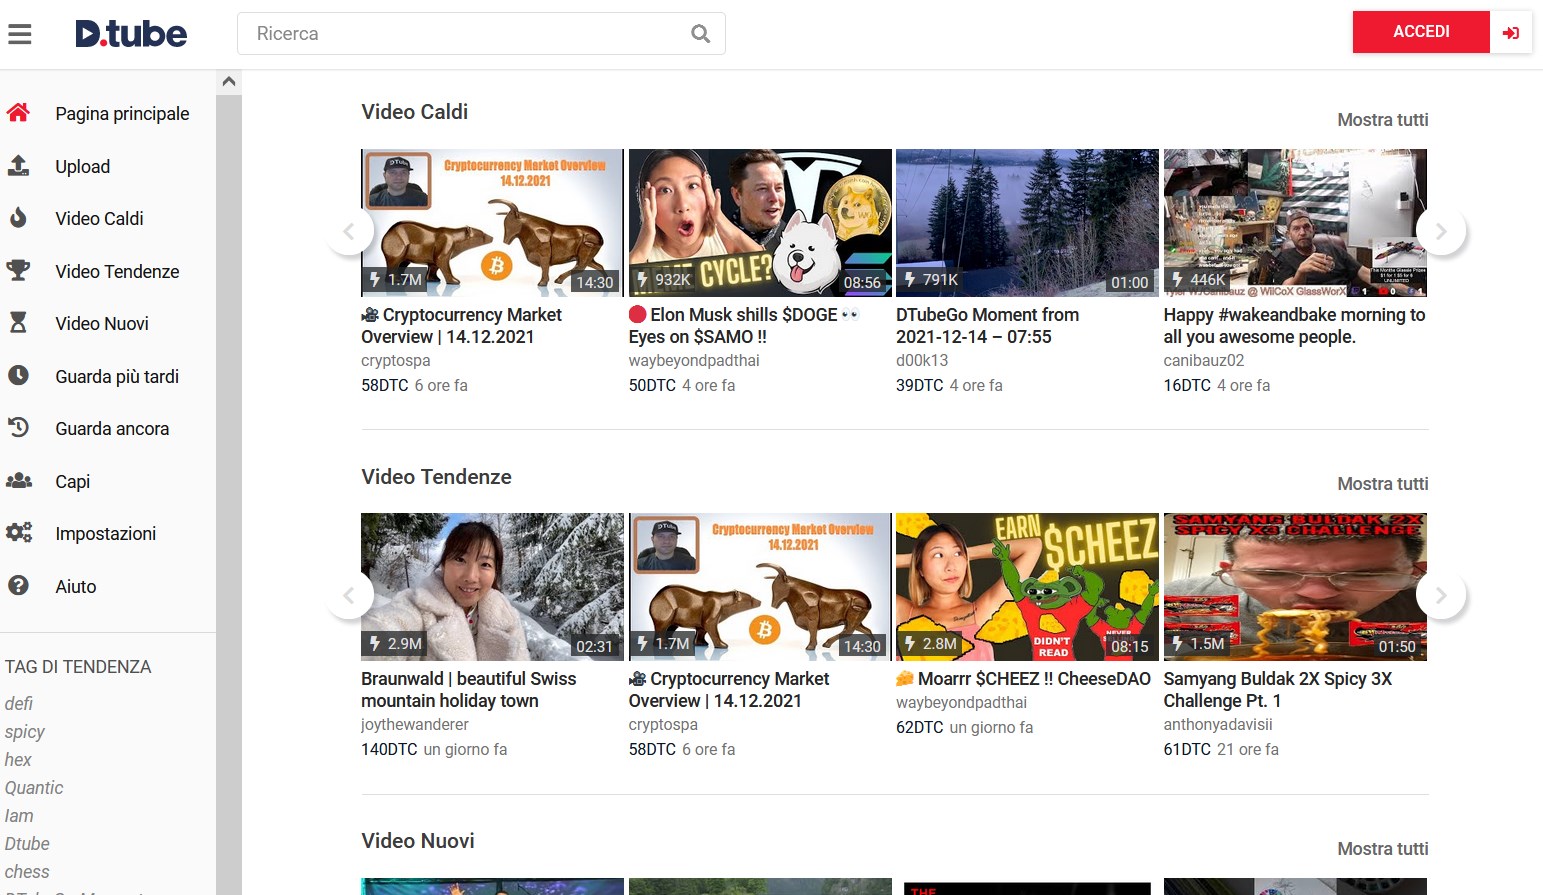The height and width of the screenshot is (895, 1543).
Task: Click the Video Tendenze carousel left arrow
Action: click(x=349, y=595)
